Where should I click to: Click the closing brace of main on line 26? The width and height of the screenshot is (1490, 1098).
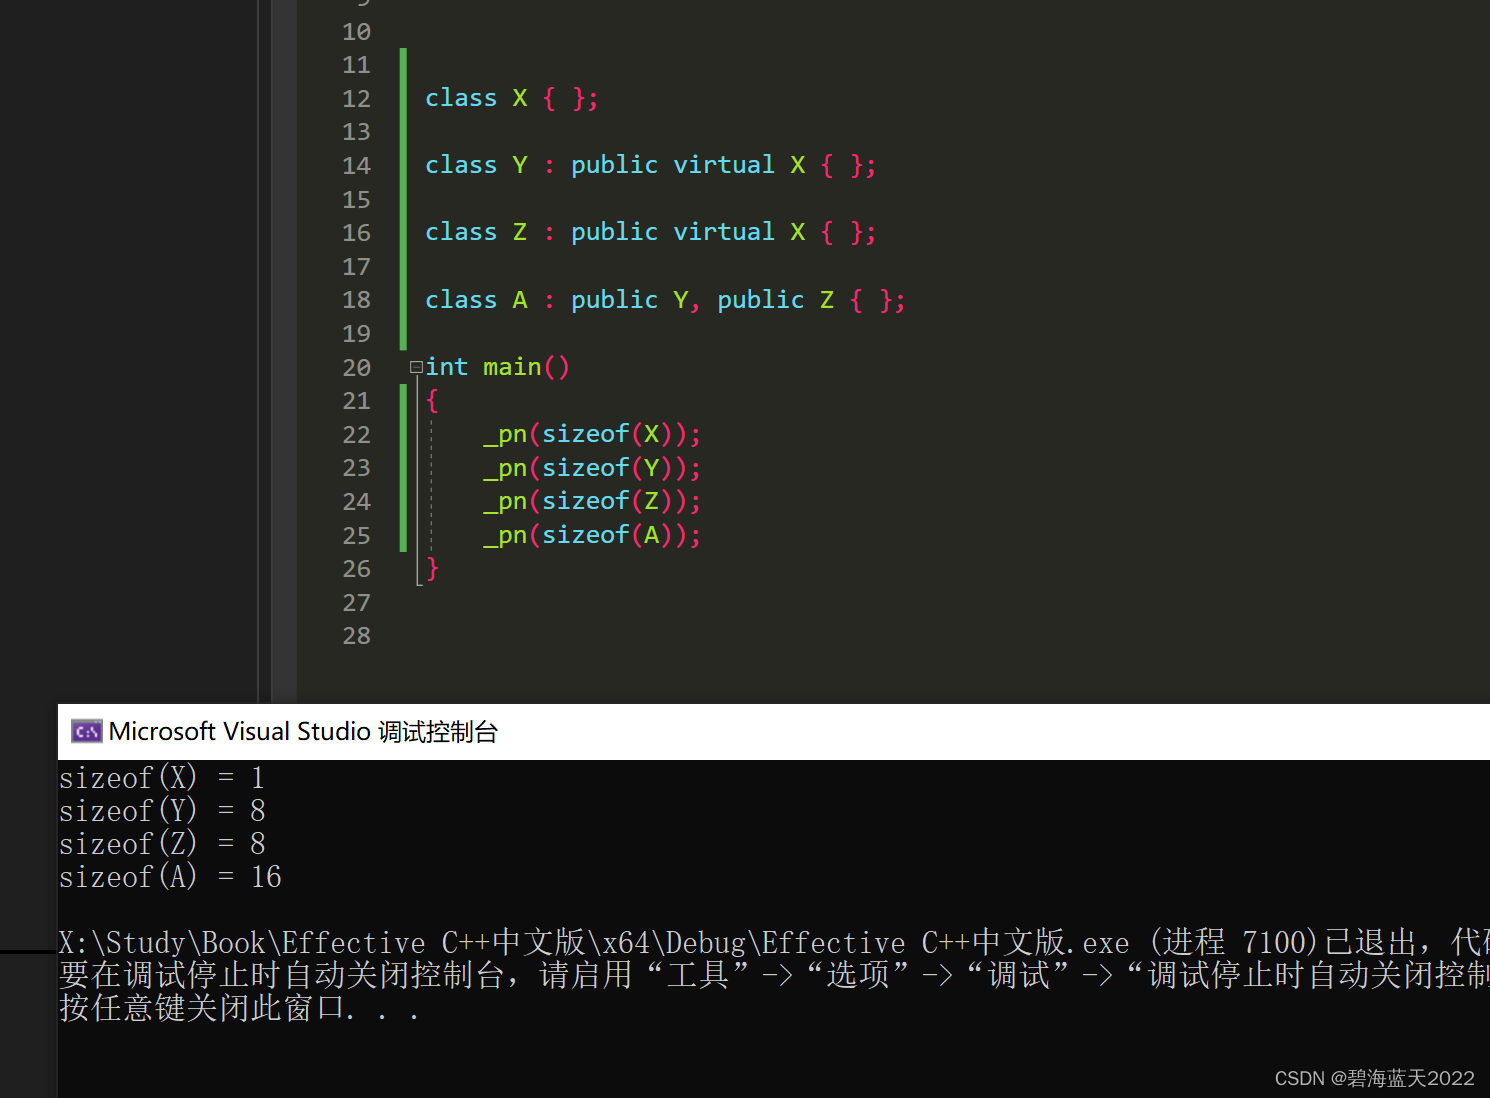tap(432, 569)
